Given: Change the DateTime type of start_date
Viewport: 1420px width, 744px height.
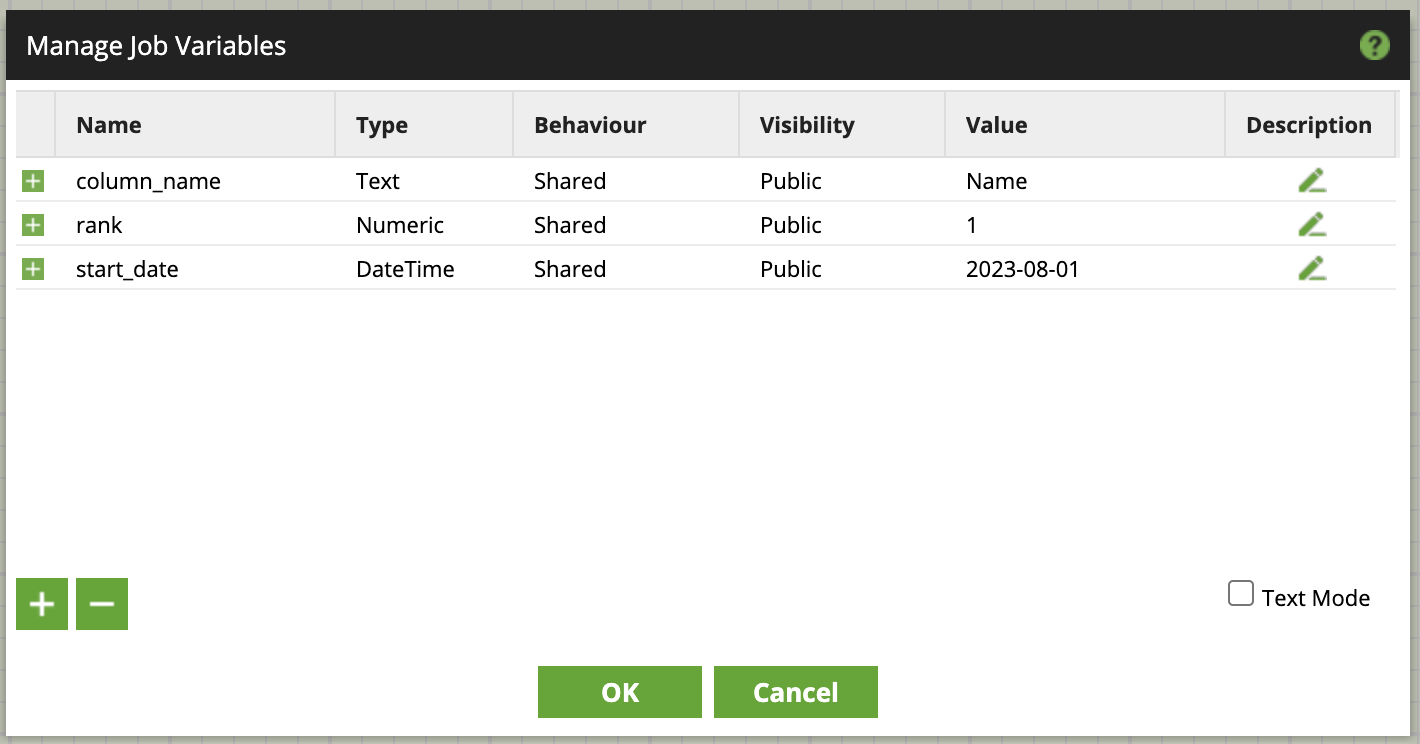Looking at the screenshot, I should (424, 269).
